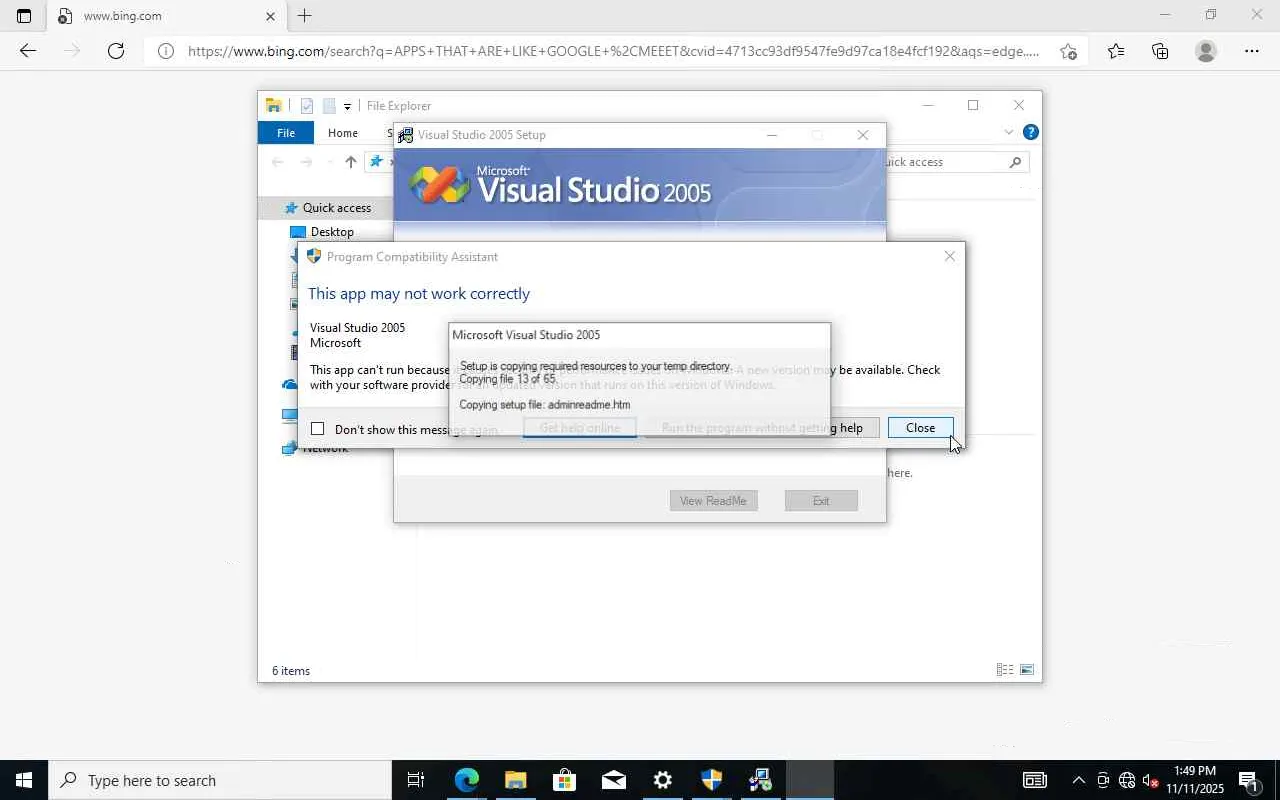This screenshot has height=800, width=1280.
Task: Launch Microsoft Store from the taskbar
Action: pyautogui.click(x=564, y=780)
